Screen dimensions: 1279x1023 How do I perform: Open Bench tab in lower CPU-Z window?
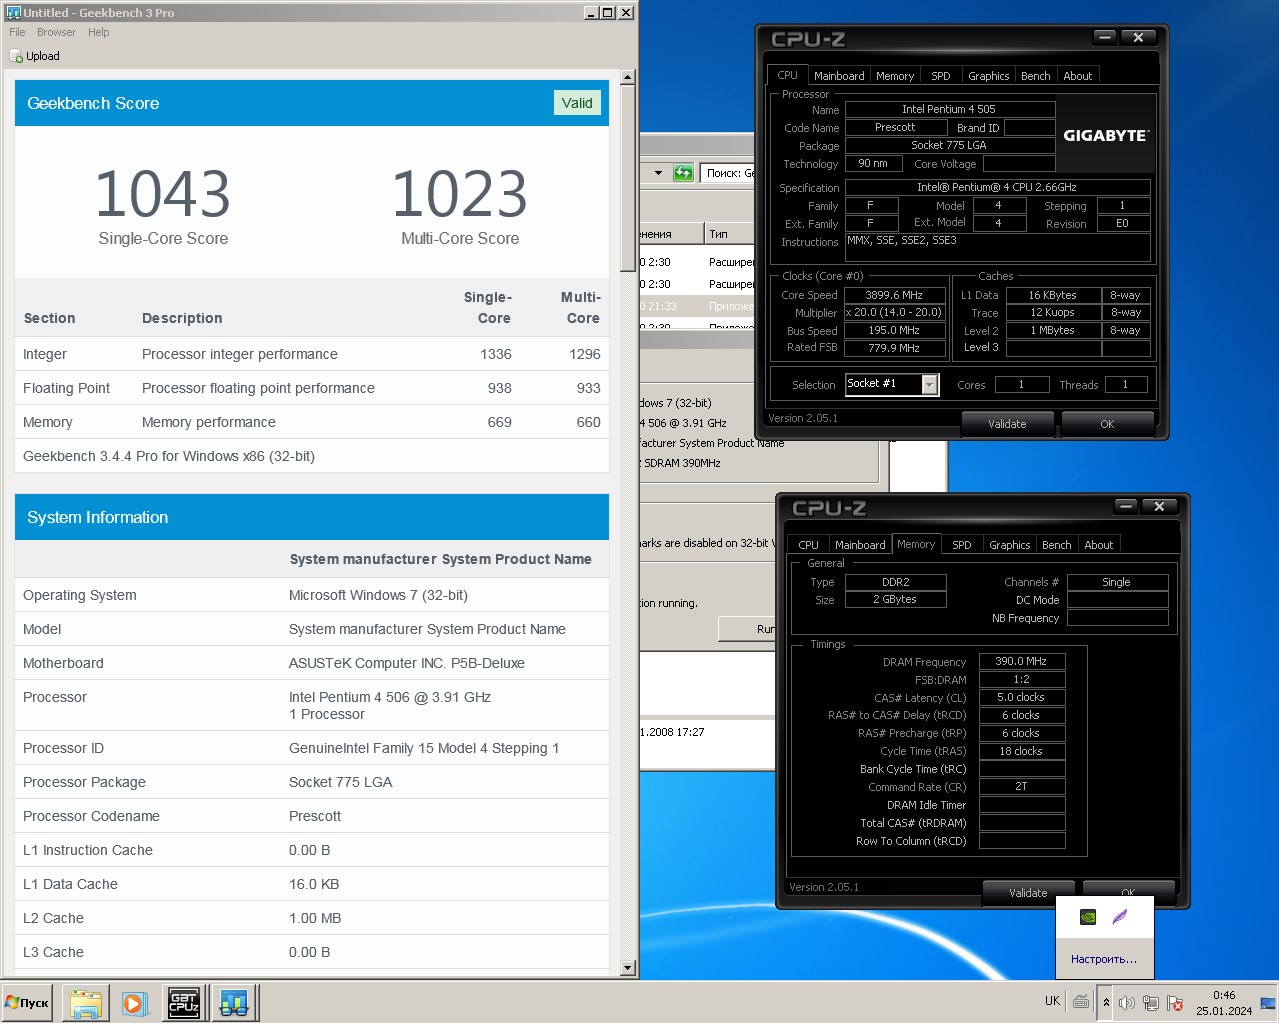[1057, 545]
